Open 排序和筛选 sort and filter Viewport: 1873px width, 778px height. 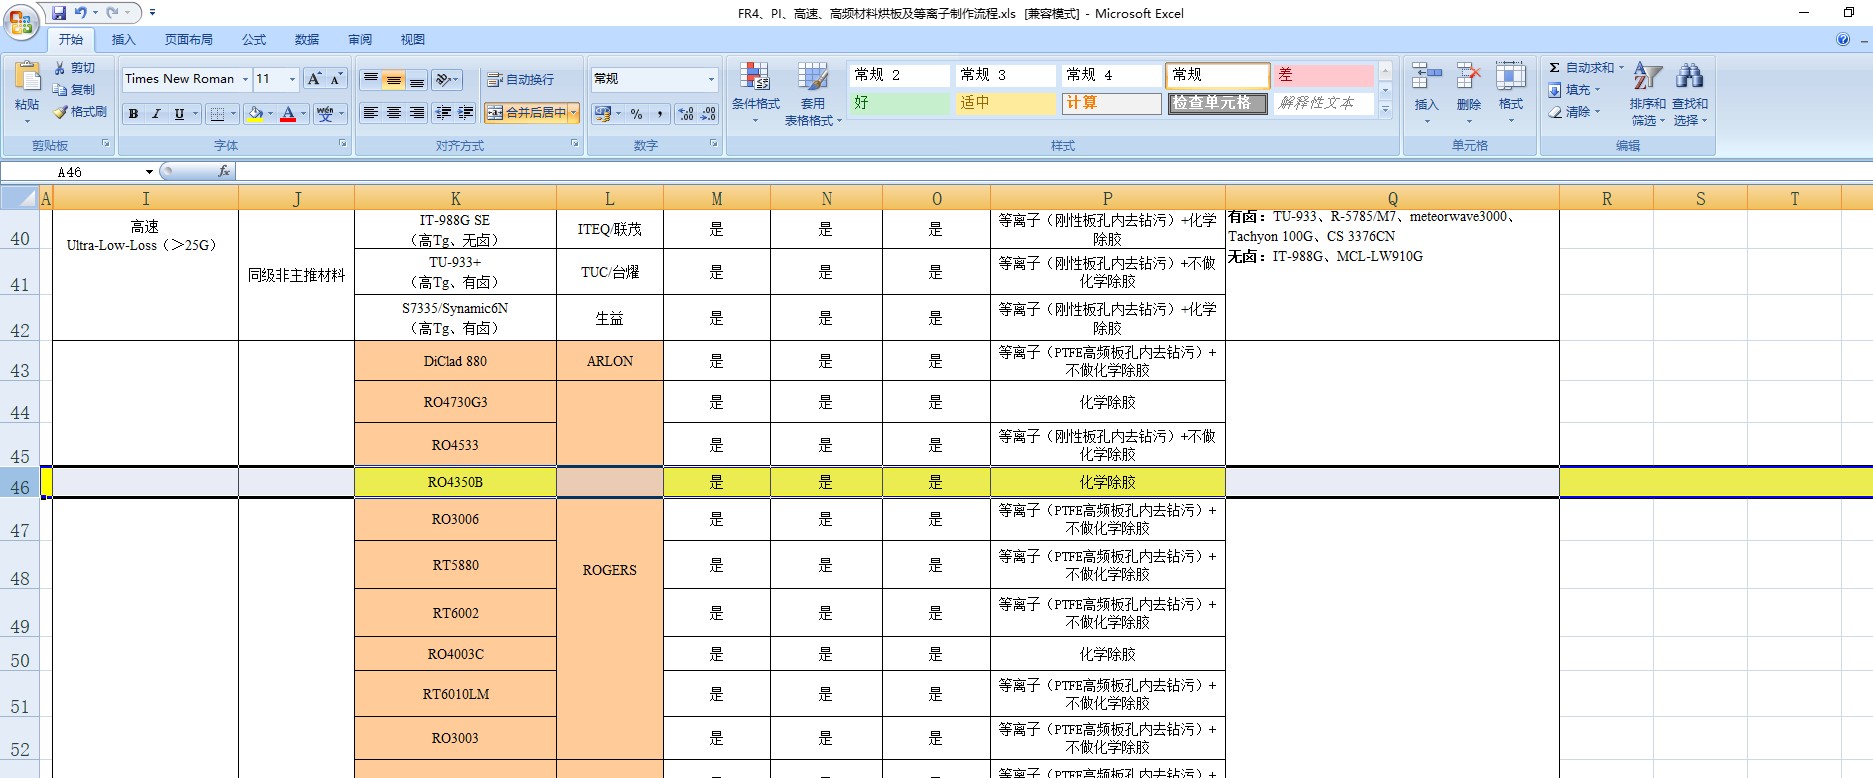pyautogui.click(x=1647, y=92)
